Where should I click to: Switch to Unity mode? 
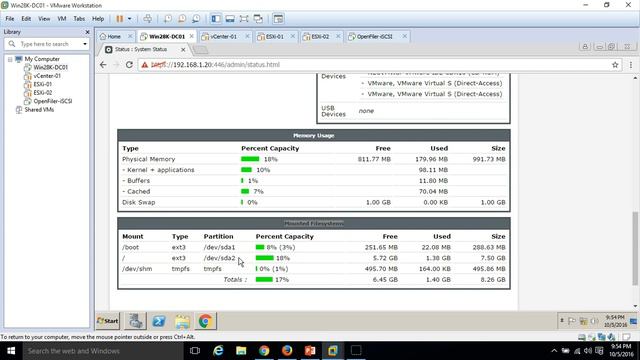click(258, 19)
